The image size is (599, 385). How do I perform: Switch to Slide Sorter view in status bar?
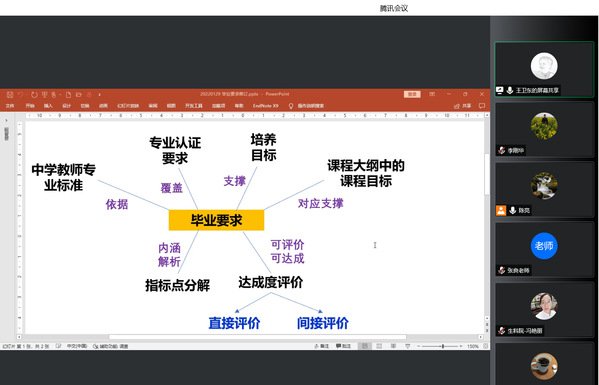[379, 346]
